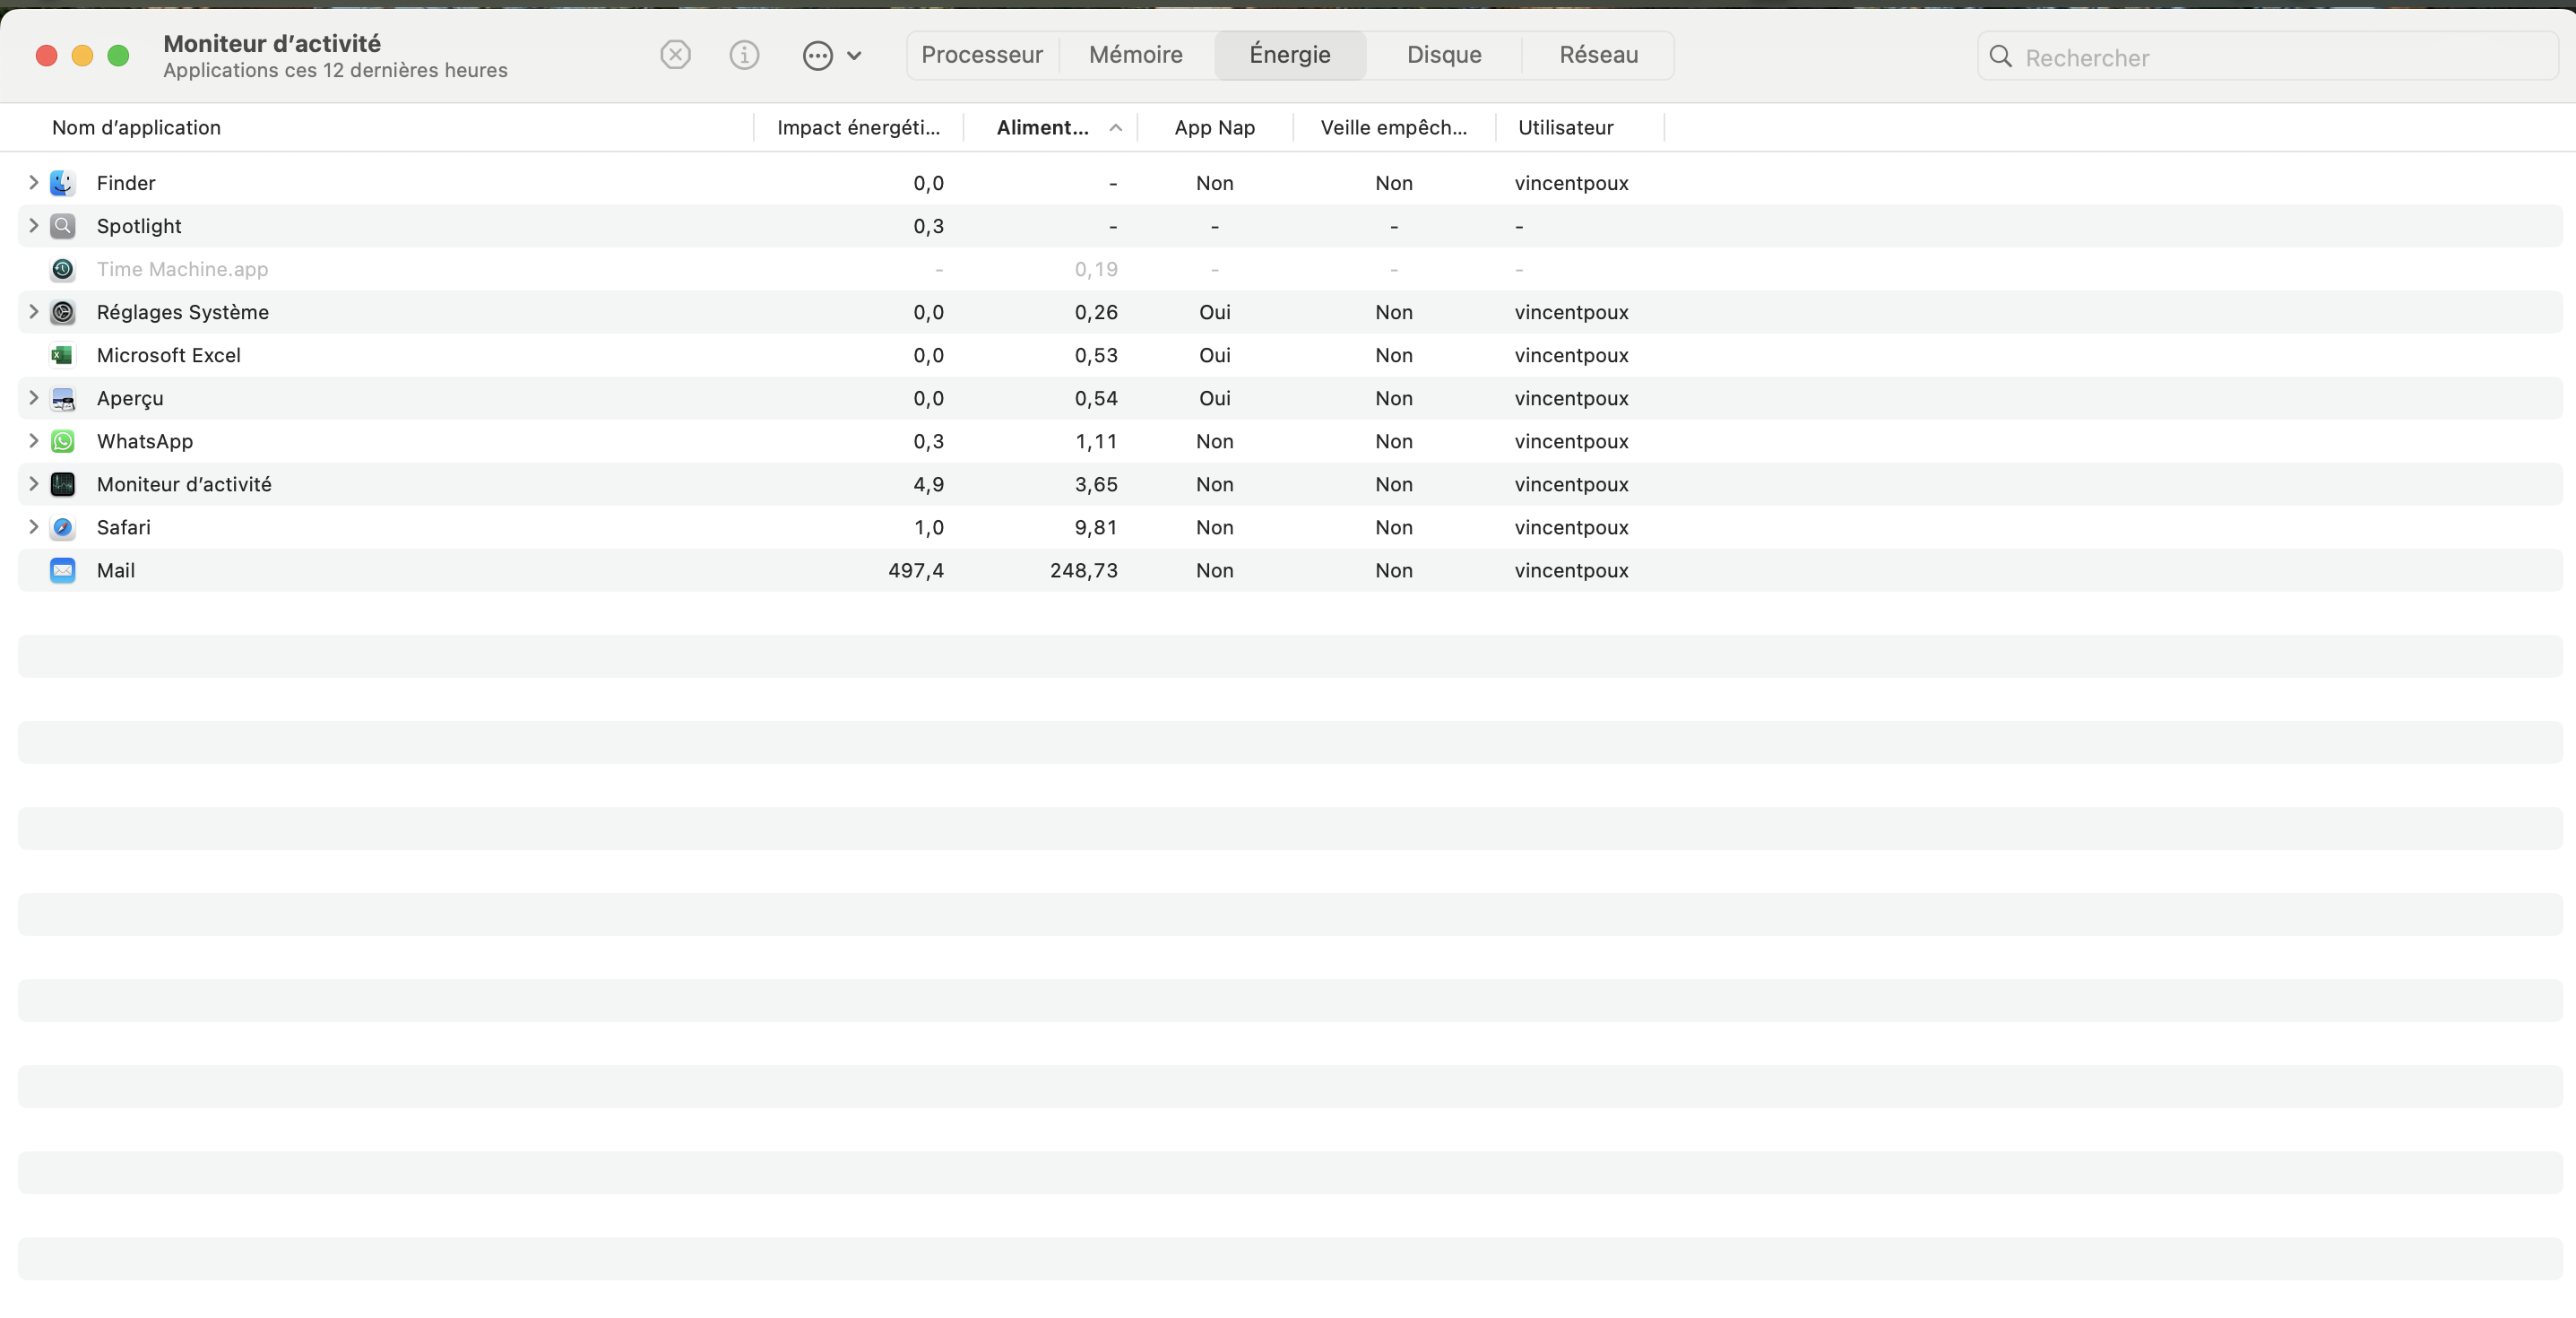2576x1318 pixels.
Task: Open the process info inspector icon
Action: 744,55
